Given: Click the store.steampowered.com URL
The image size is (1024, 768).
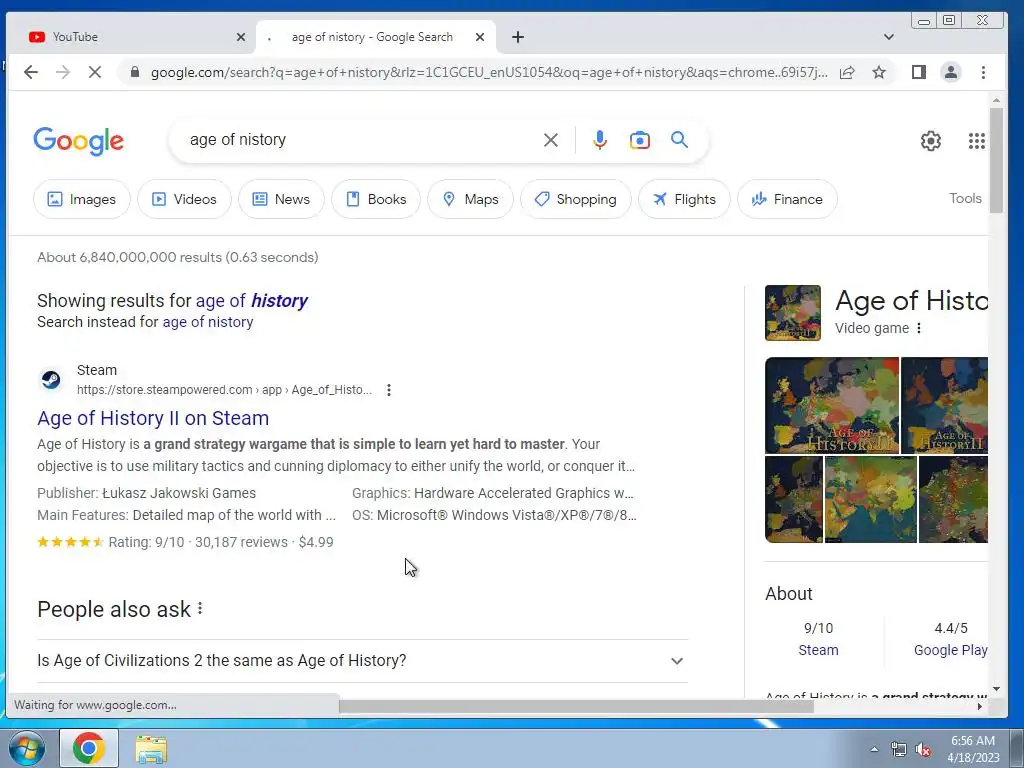Looking at the screenshot, I should coord(224,390).
